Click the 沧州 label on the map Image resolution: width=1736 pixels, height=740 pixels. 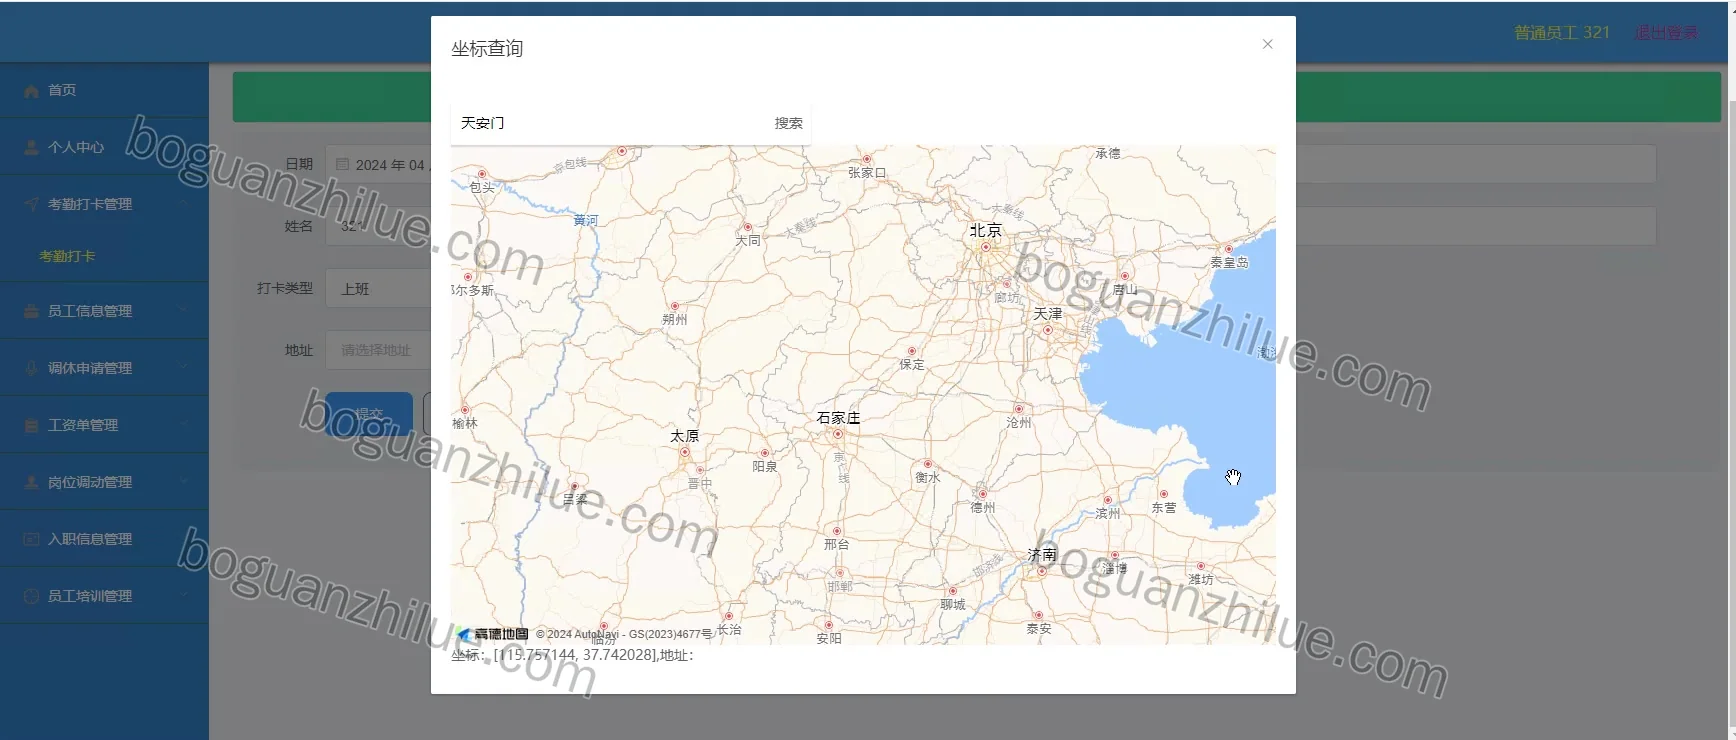point(1018,423)
